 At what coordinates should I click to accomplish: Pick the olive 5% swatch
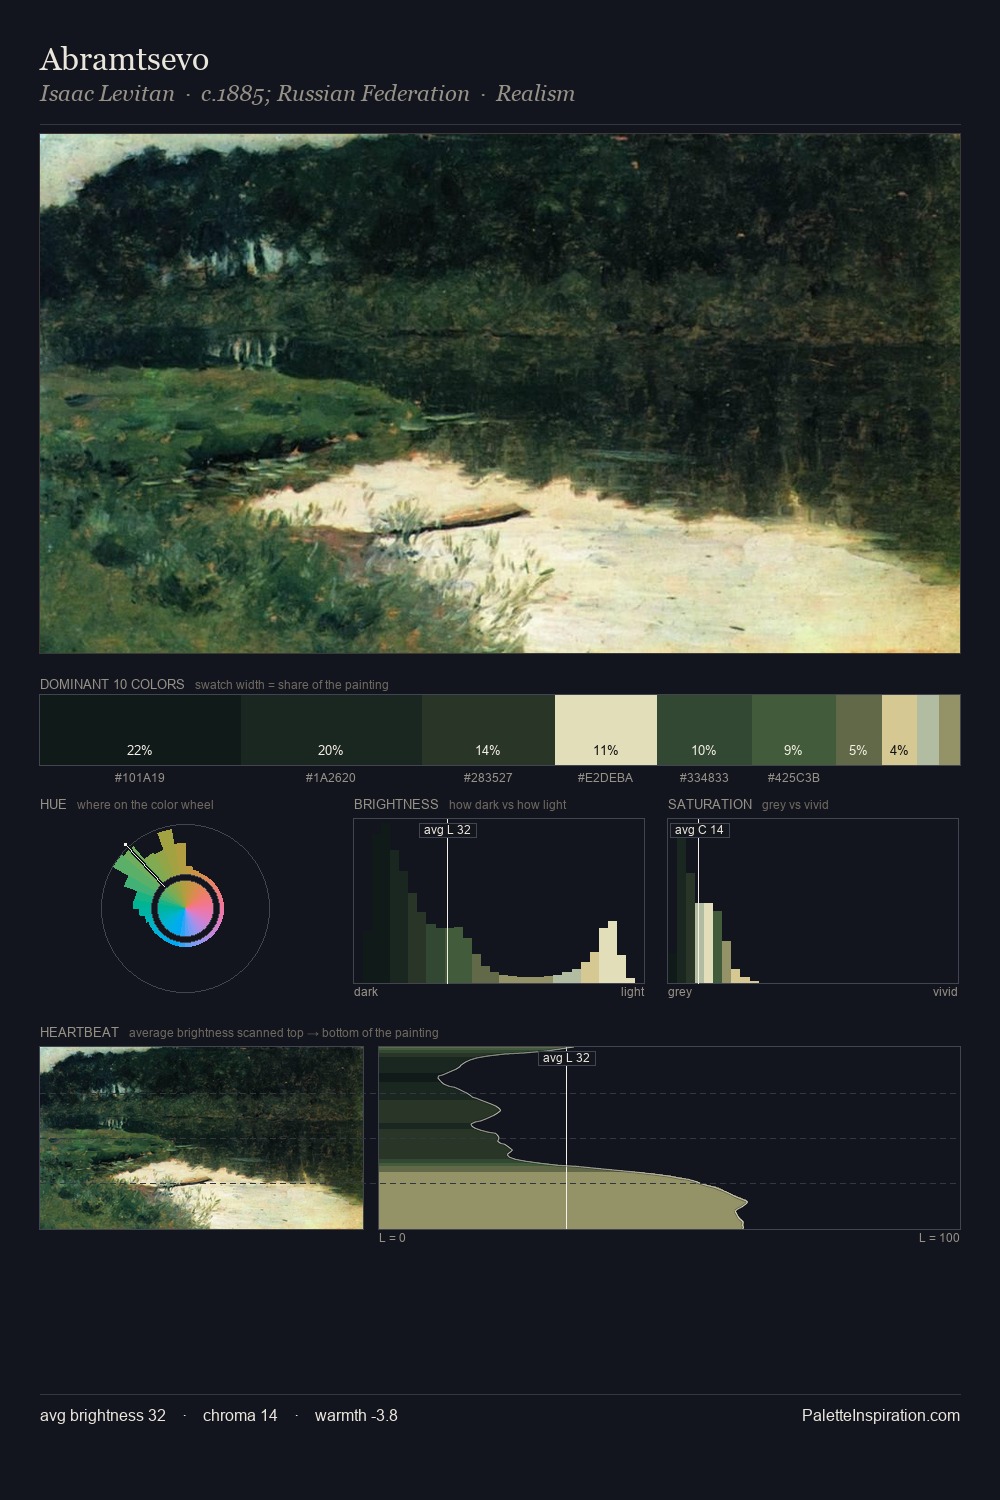859,730
